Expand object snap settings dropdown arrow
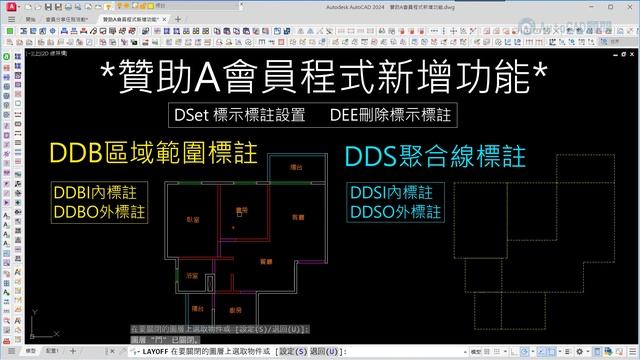Screen dimensions: 640x360 (x=560, y=351)
